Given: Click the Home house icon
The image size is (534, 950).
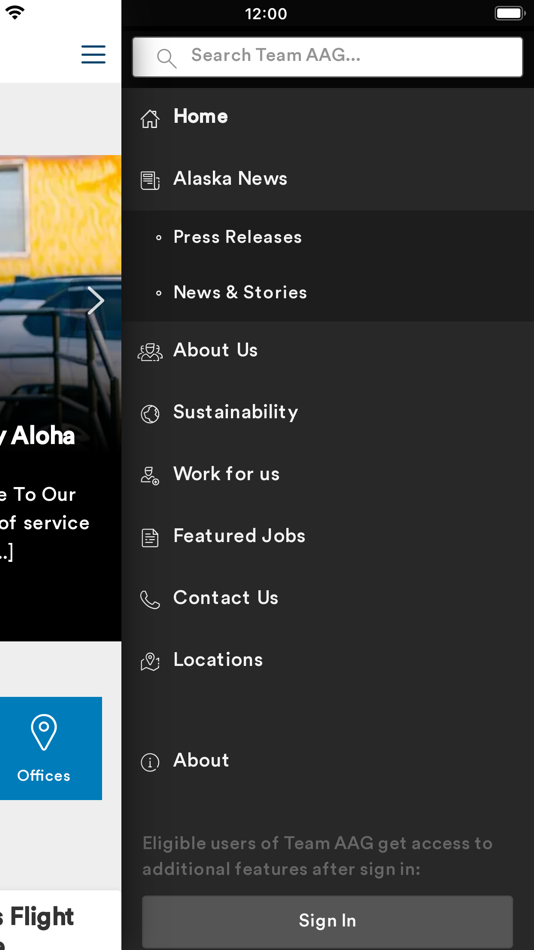Looking at the screenshot, I should (150, 118).
